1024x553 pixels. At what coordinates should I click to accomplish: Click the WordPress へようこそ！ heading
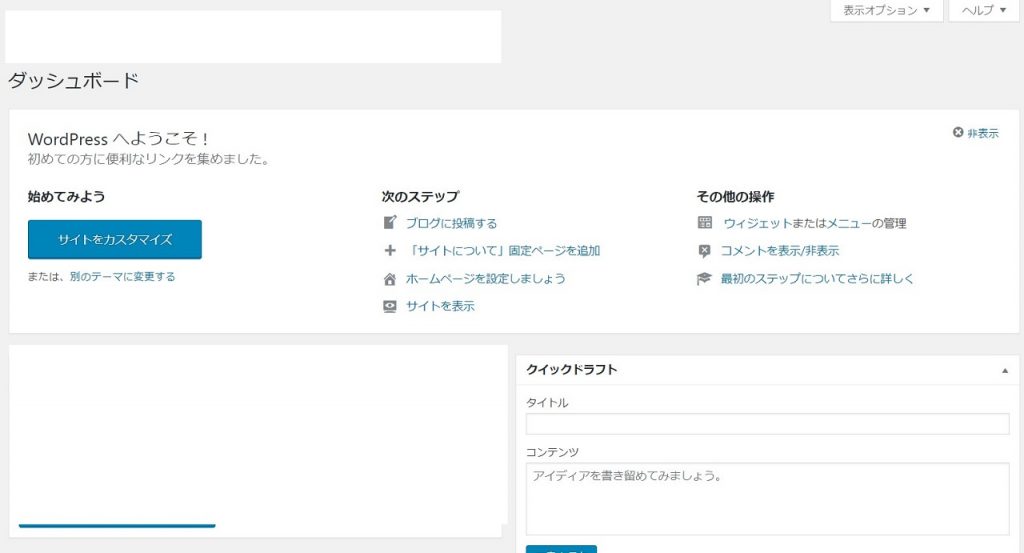(118, 138)
